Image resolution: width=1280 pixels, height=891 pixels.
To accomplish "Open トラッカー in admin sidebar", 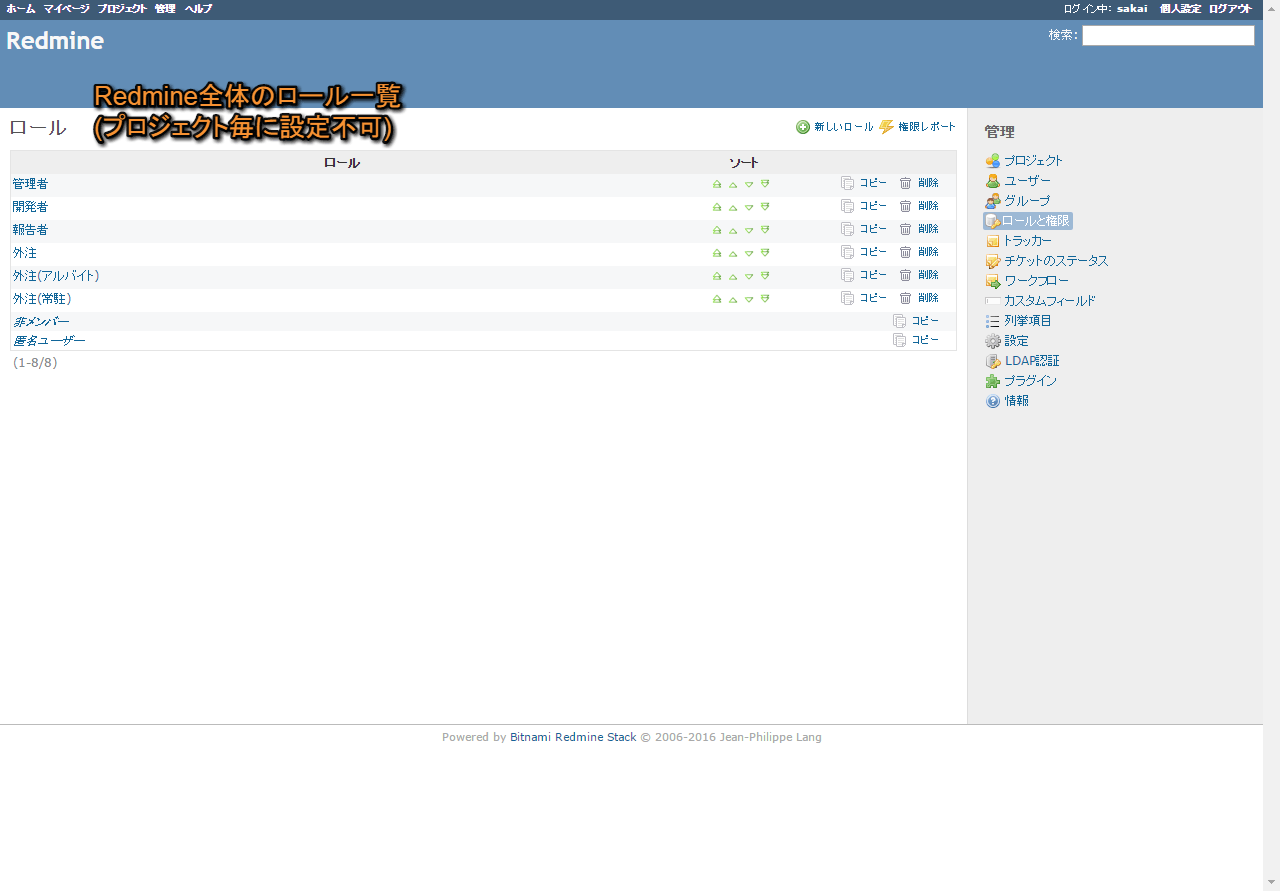I will (1019, 241).
